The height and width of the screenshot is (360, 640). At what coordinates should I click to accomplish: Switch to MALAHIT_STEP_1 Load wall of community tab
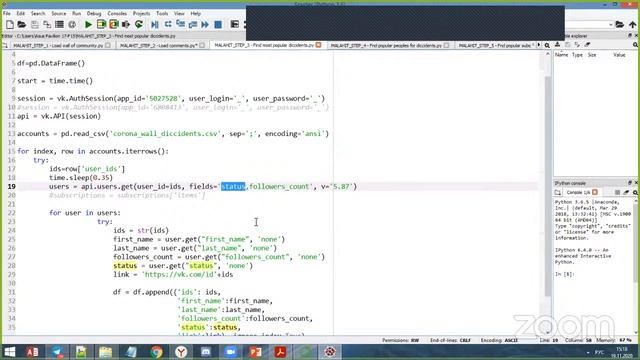[x=57, y=45]
